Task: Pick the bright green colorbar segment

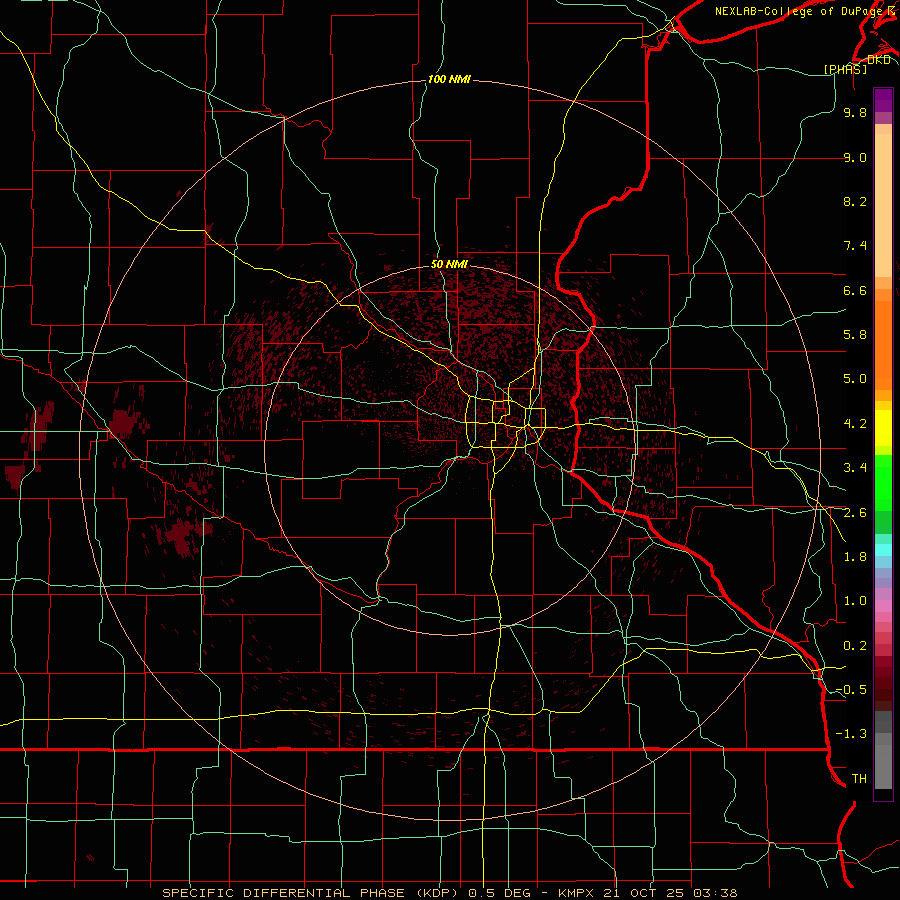Action: coord(883,483)
